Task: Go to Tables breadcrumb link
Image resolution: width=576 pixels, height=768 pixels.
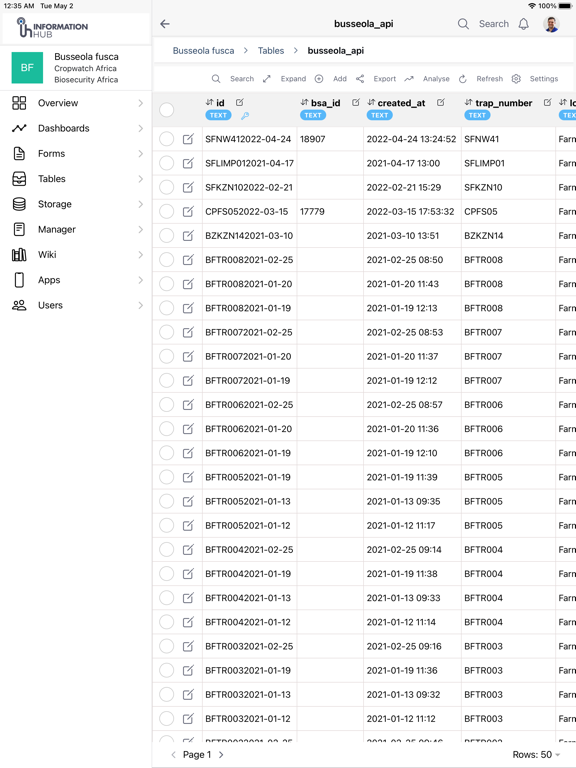Action: tap(271, 50)
